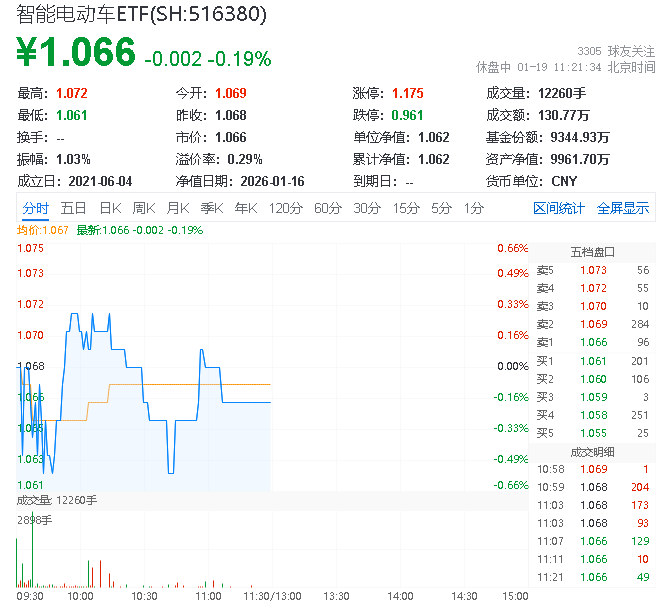Open 全屏显示 fullscreen view
656x615 pixels.
pos(623,208)
